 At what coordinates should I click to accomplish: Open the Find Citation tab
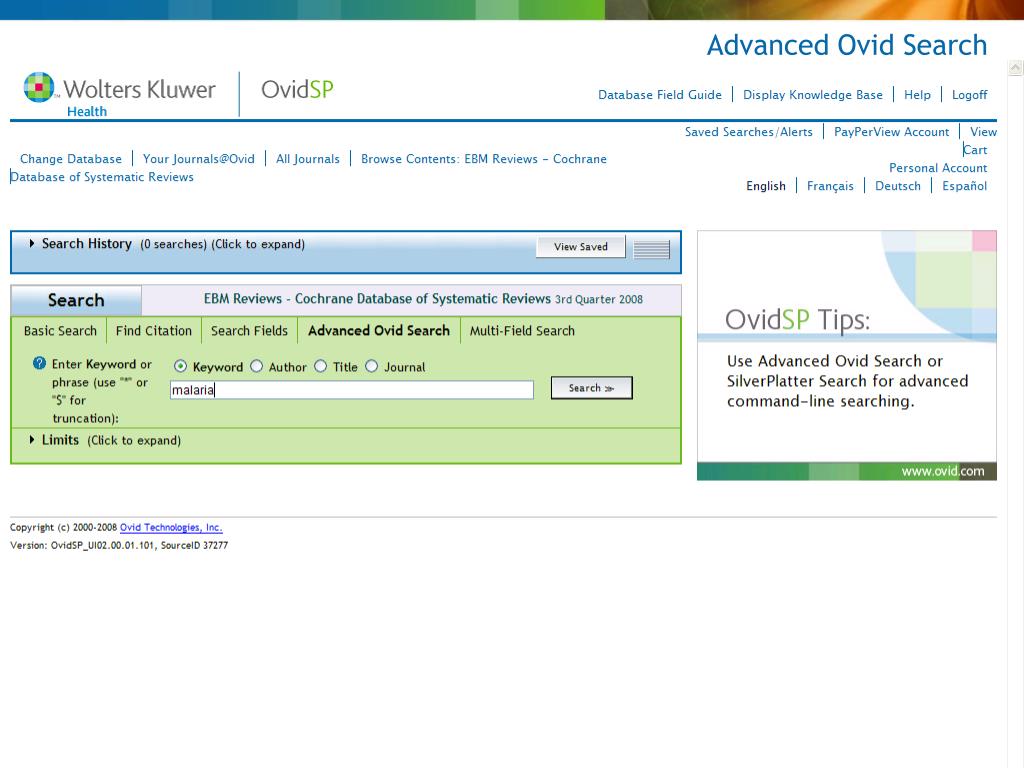click(154, 330)
